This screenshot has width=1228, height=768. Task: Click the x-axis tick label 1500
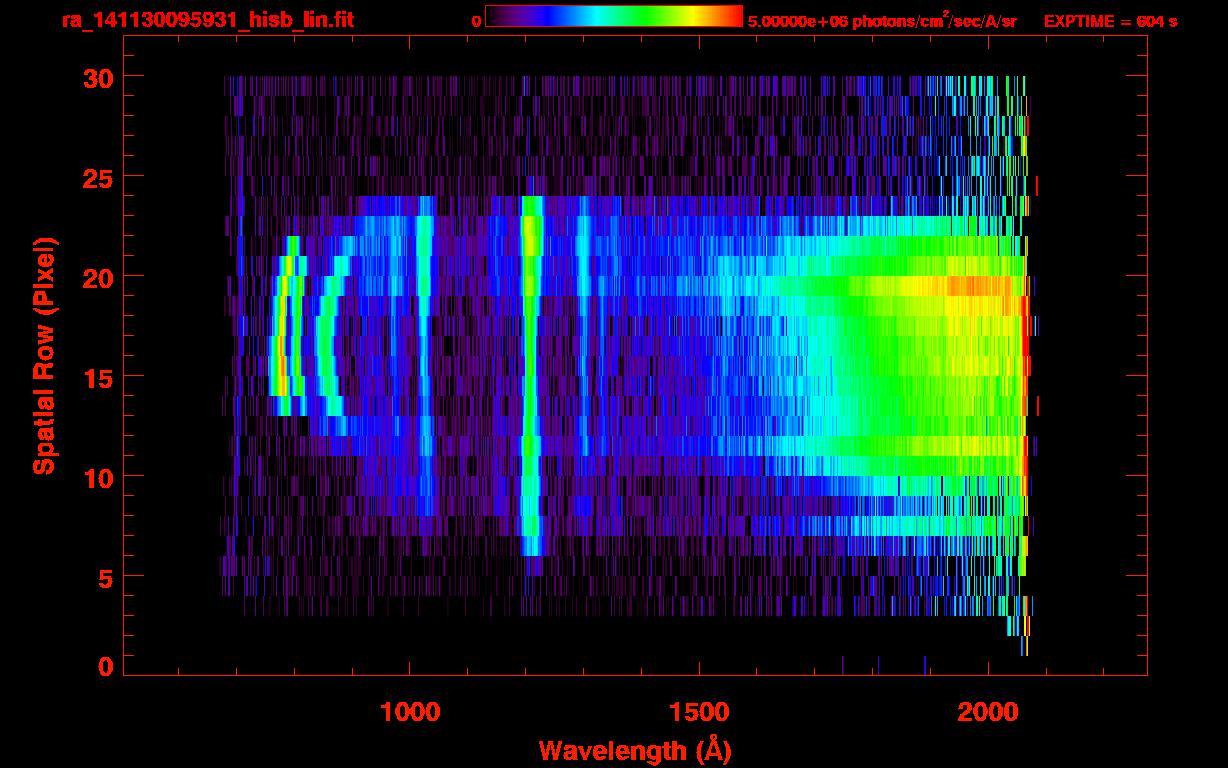pyautogui.click(x=699, y=712)
